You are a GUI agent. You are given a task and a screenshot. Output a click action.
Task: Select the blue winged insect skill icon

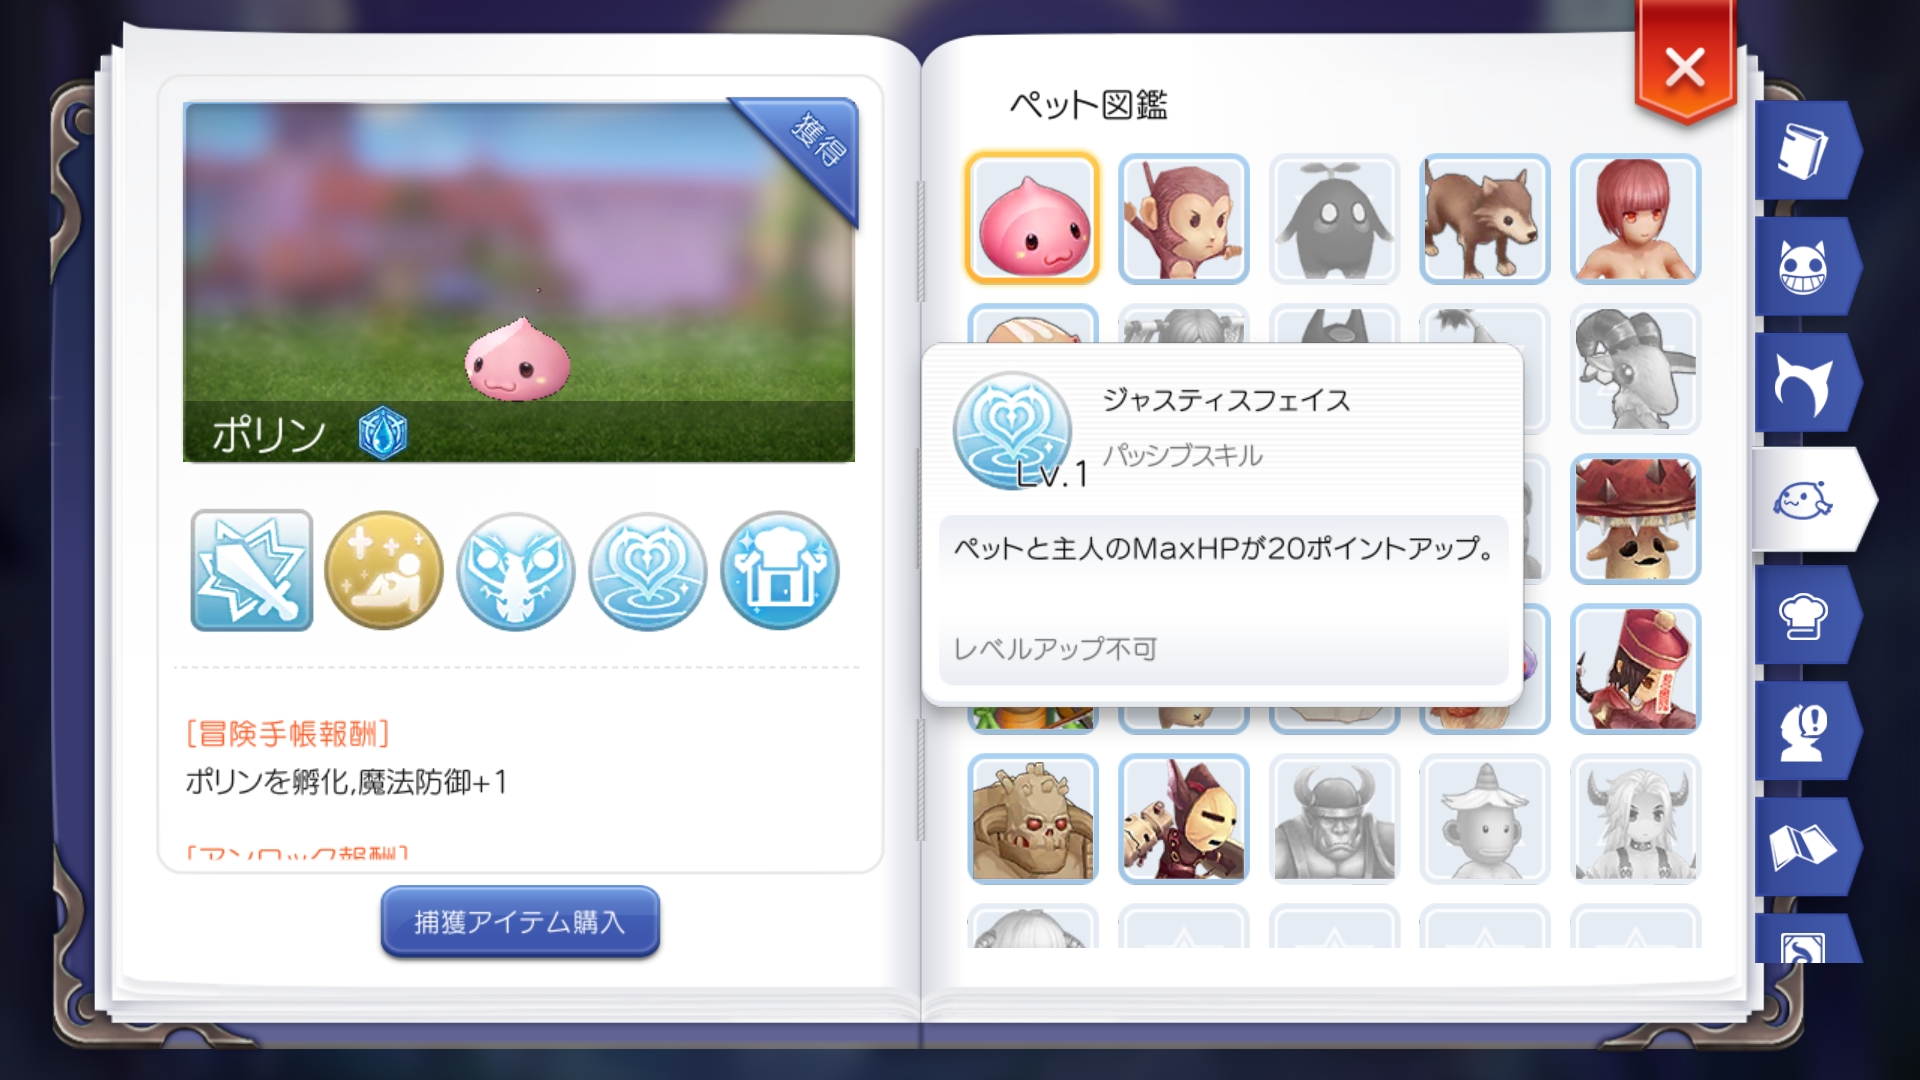516,571
